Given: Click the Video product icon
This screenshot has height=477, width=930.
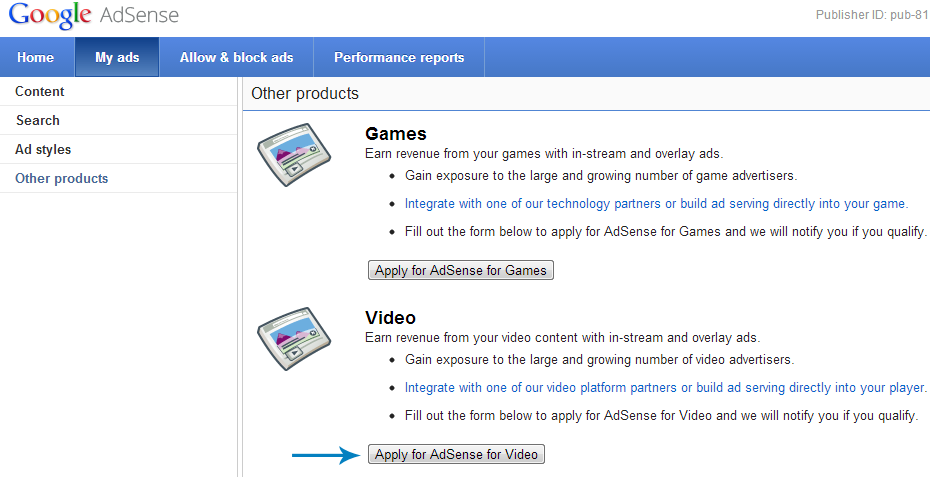Looking at the screenshot, I should [294, 338].
